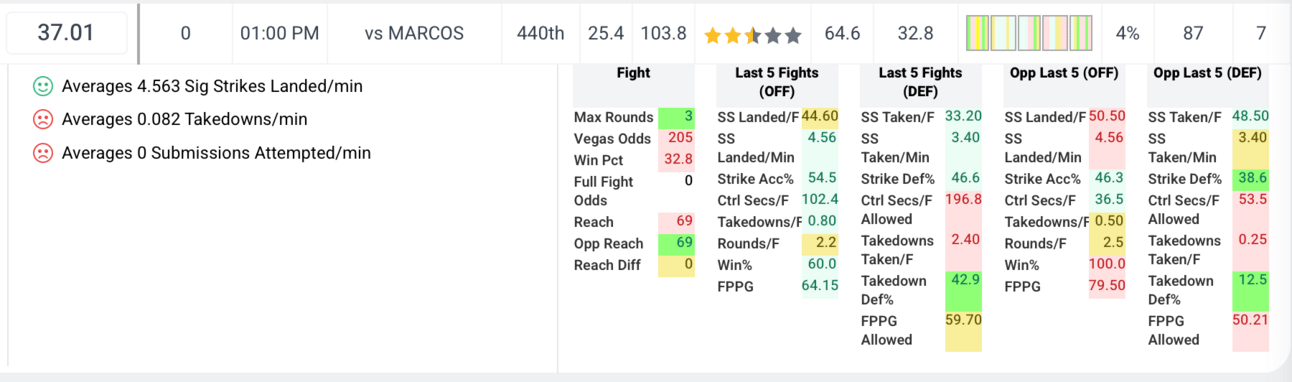Select the Opp Last 5 (DEF) header
Viewport: 1292px width, 382px height.
[1207, 73]
